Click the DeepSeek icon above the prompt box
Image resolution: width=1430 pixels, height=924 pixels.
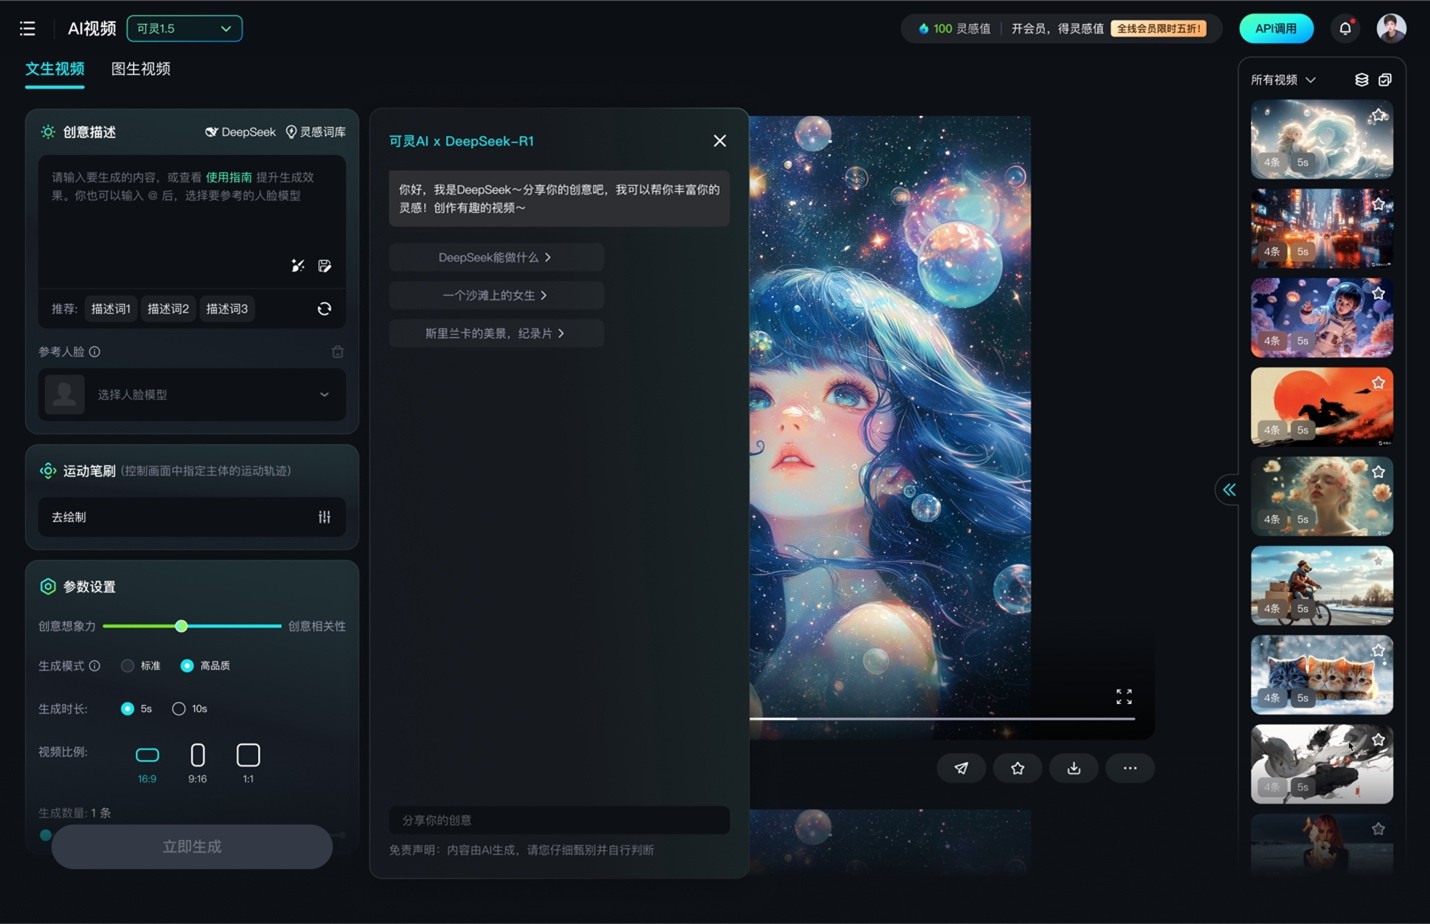[212, 131]
